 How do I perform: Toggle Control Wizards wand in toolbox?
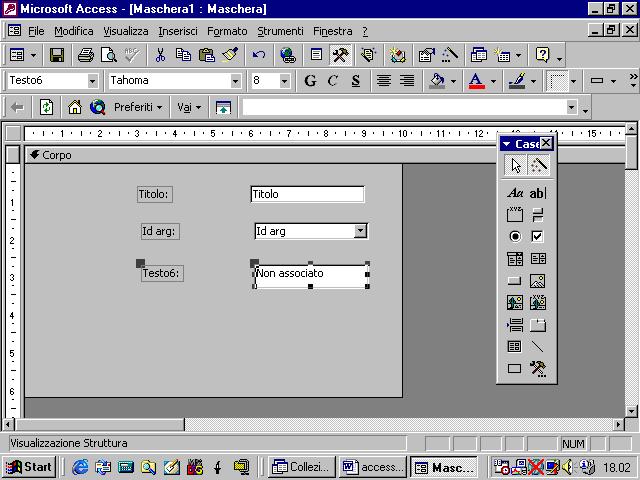click(539, 165)
